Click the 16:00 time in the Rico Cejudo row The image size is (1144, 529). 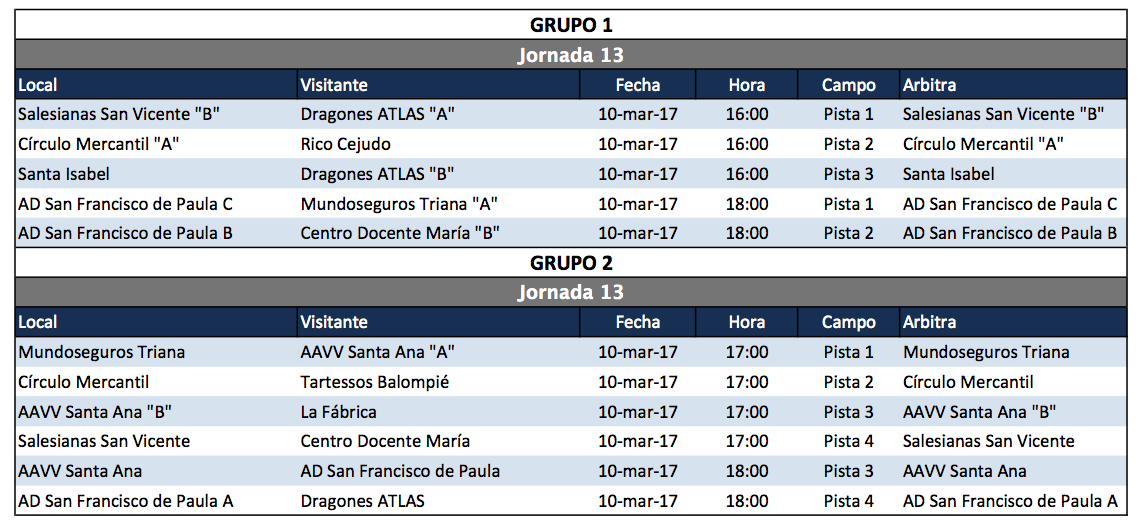point(747,144)
